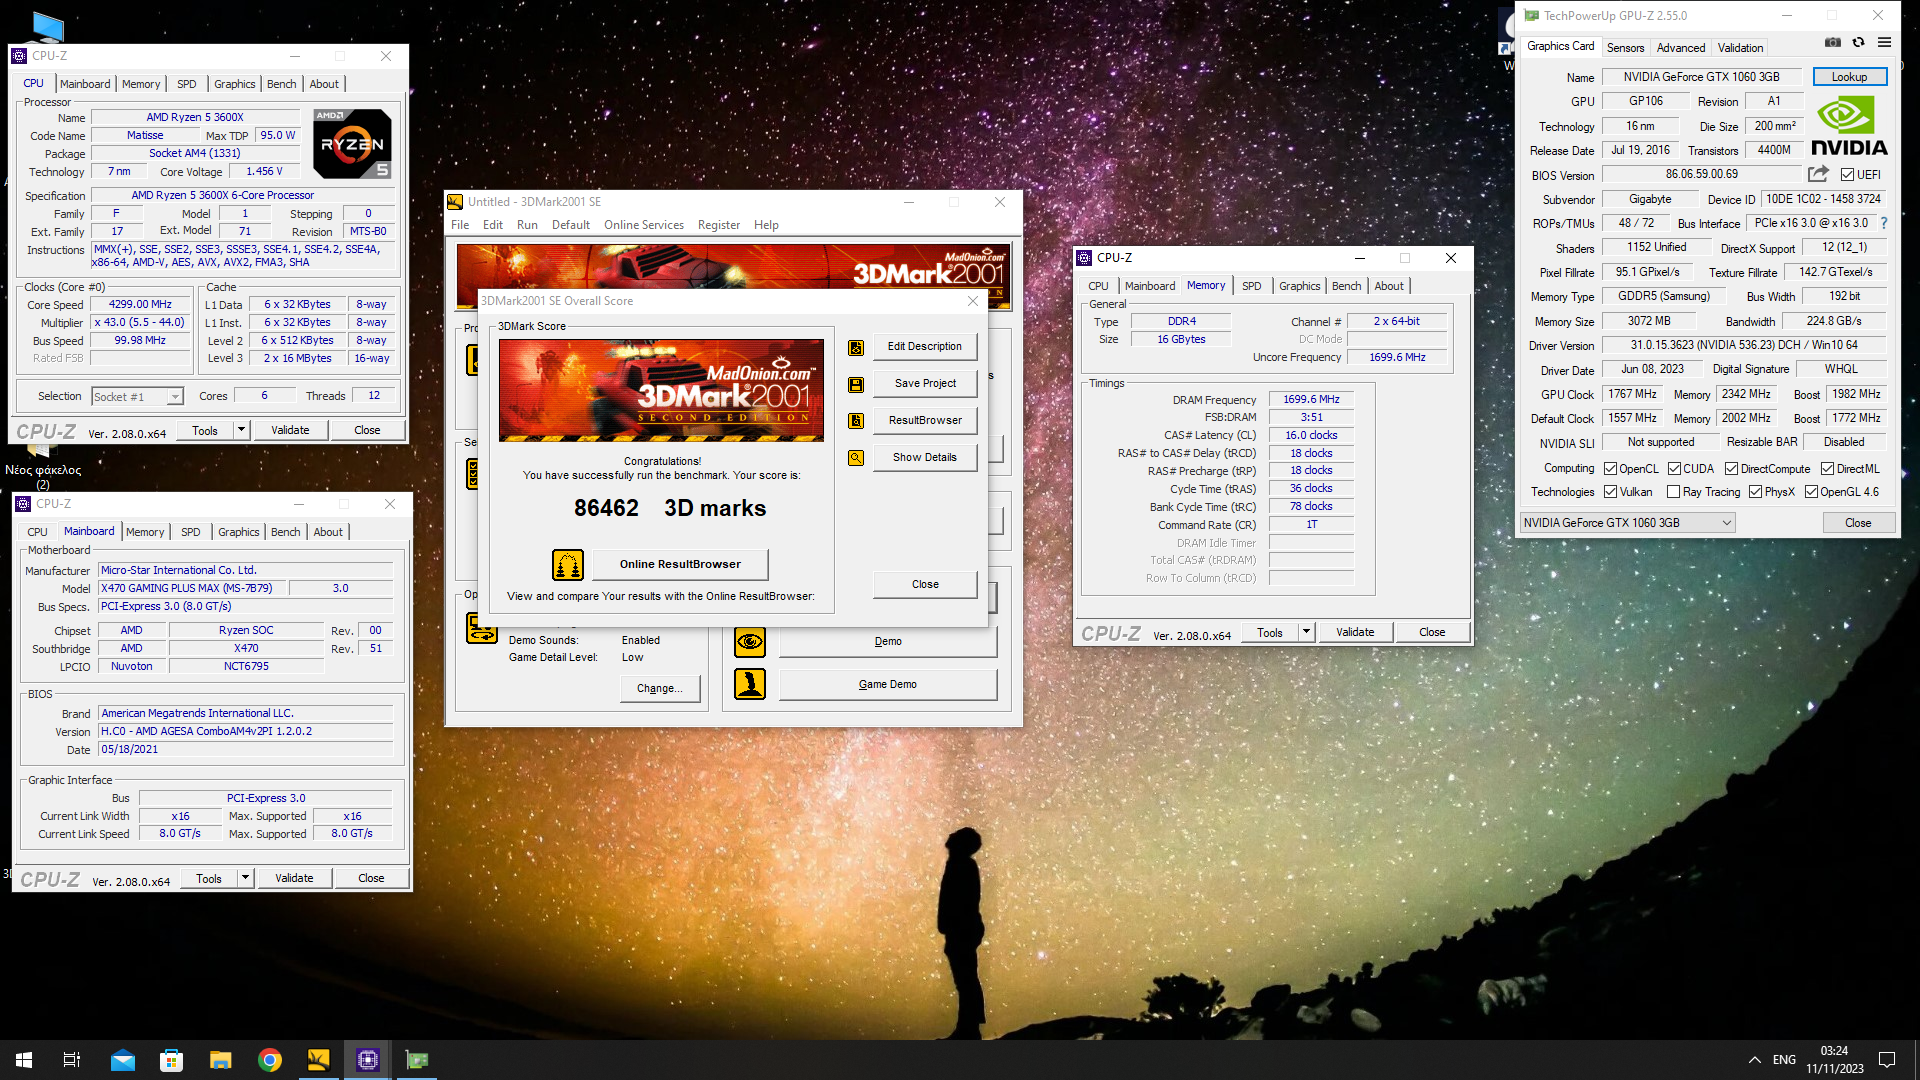Click ENG language indicator in tray
Image resolution: width=1920 pixels, height=1080 pixels.
click(1784, 1060)
